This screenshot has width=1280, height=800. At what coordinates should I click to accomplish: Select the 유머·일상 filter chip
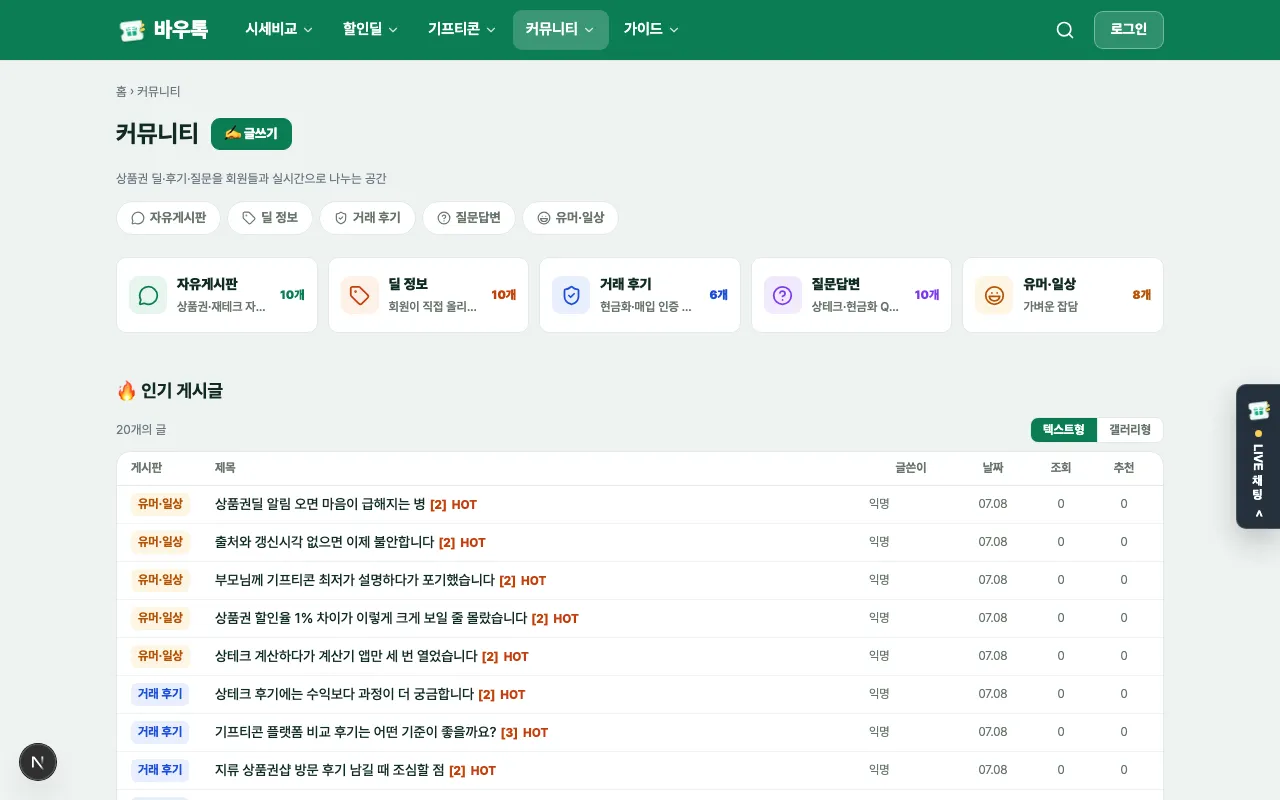point(570,218)
